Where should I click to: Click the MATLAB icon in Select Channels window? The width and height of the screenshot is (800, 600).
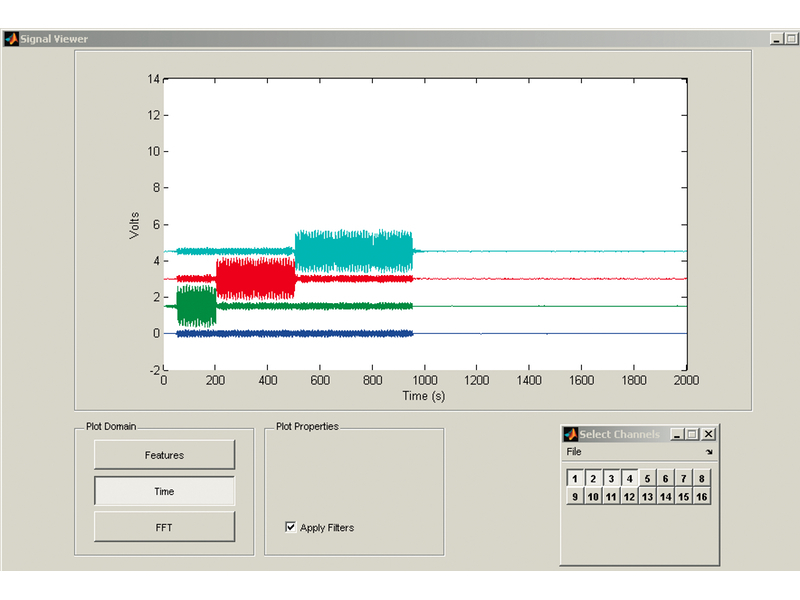pos(571,434)
